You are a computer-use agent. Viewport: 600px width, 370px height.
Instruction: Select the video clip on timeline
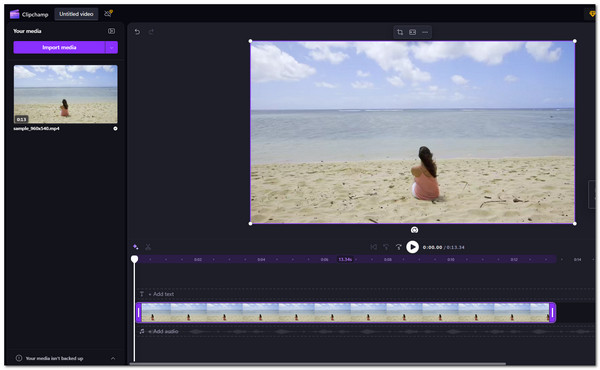[346, 313]
